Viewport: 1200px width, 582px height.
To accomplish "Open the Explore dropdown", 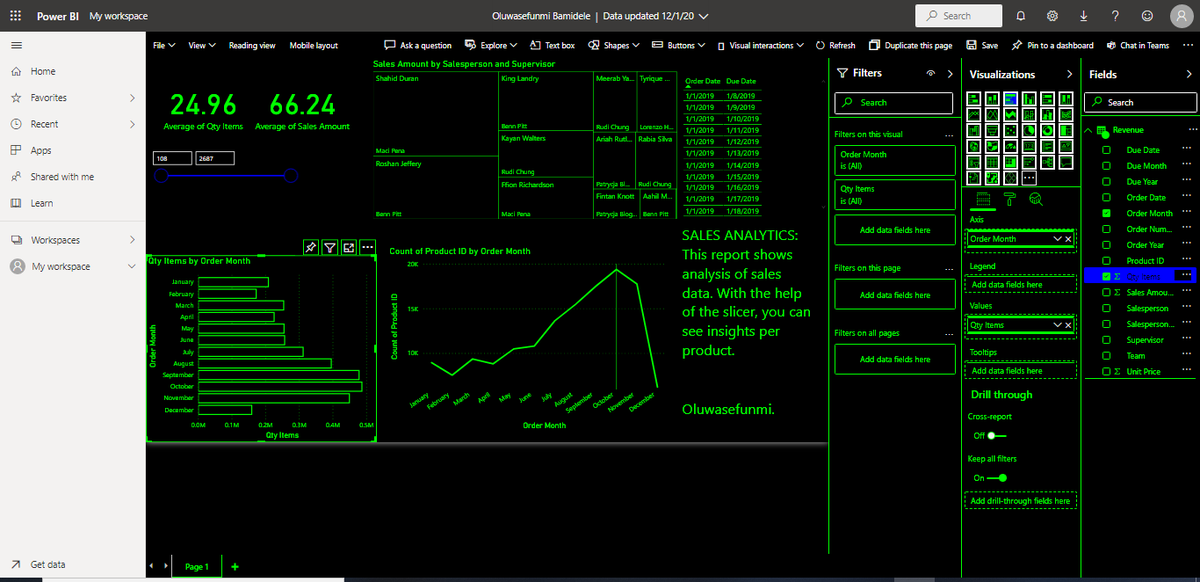I will pos(491,46).
